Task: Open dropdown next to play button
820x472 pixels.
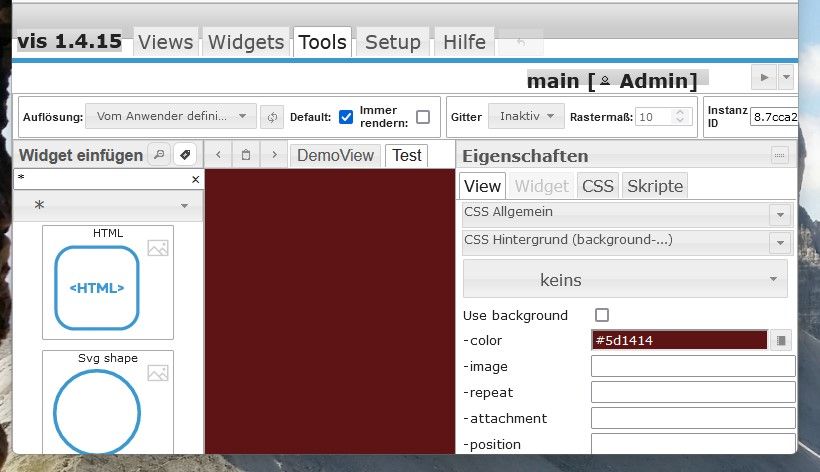Action: click(786, 77)
